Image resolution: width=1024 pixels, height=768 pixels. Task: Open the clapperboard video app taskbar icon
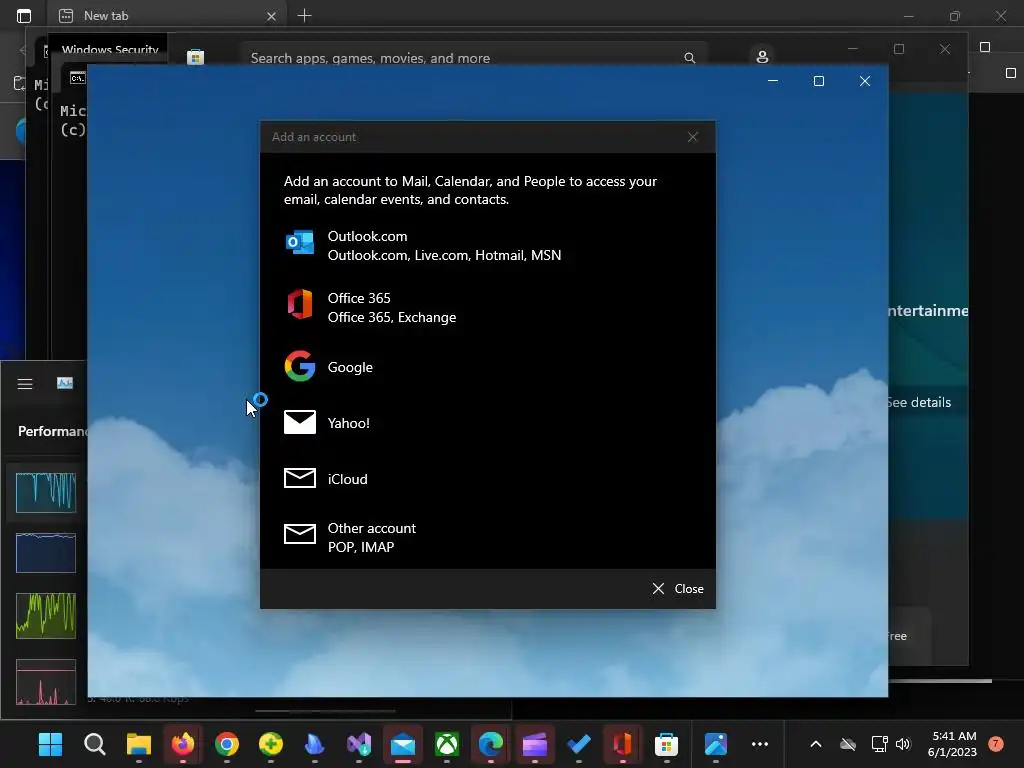tap(535, 744)
